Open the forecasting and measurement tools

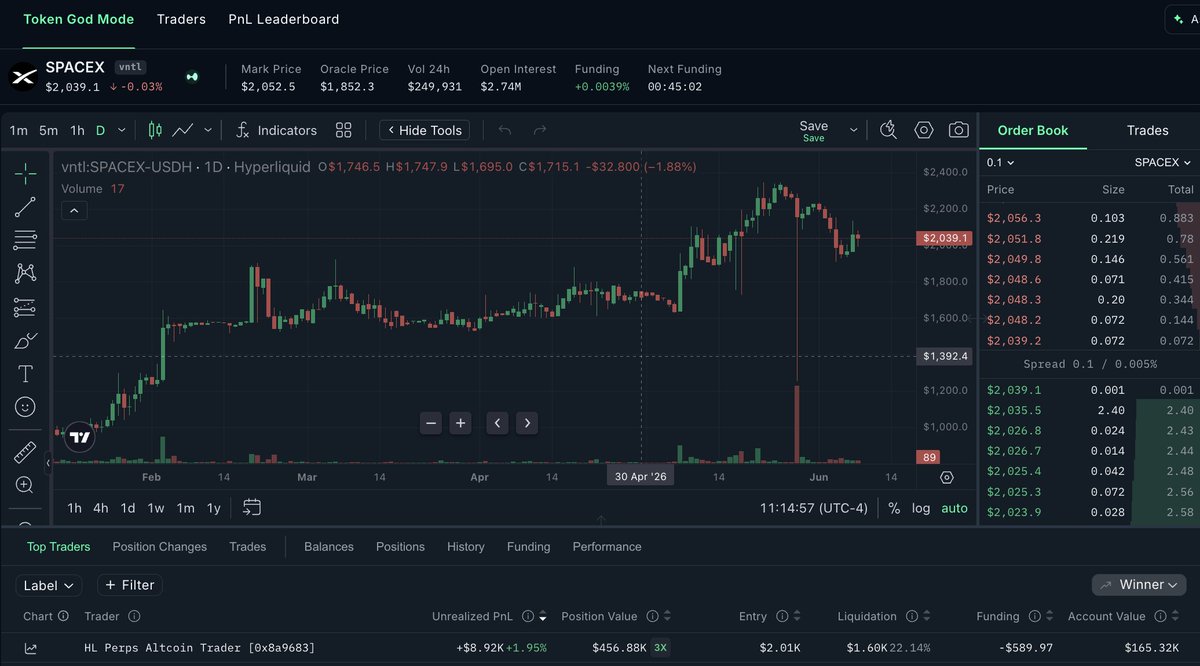26,307
